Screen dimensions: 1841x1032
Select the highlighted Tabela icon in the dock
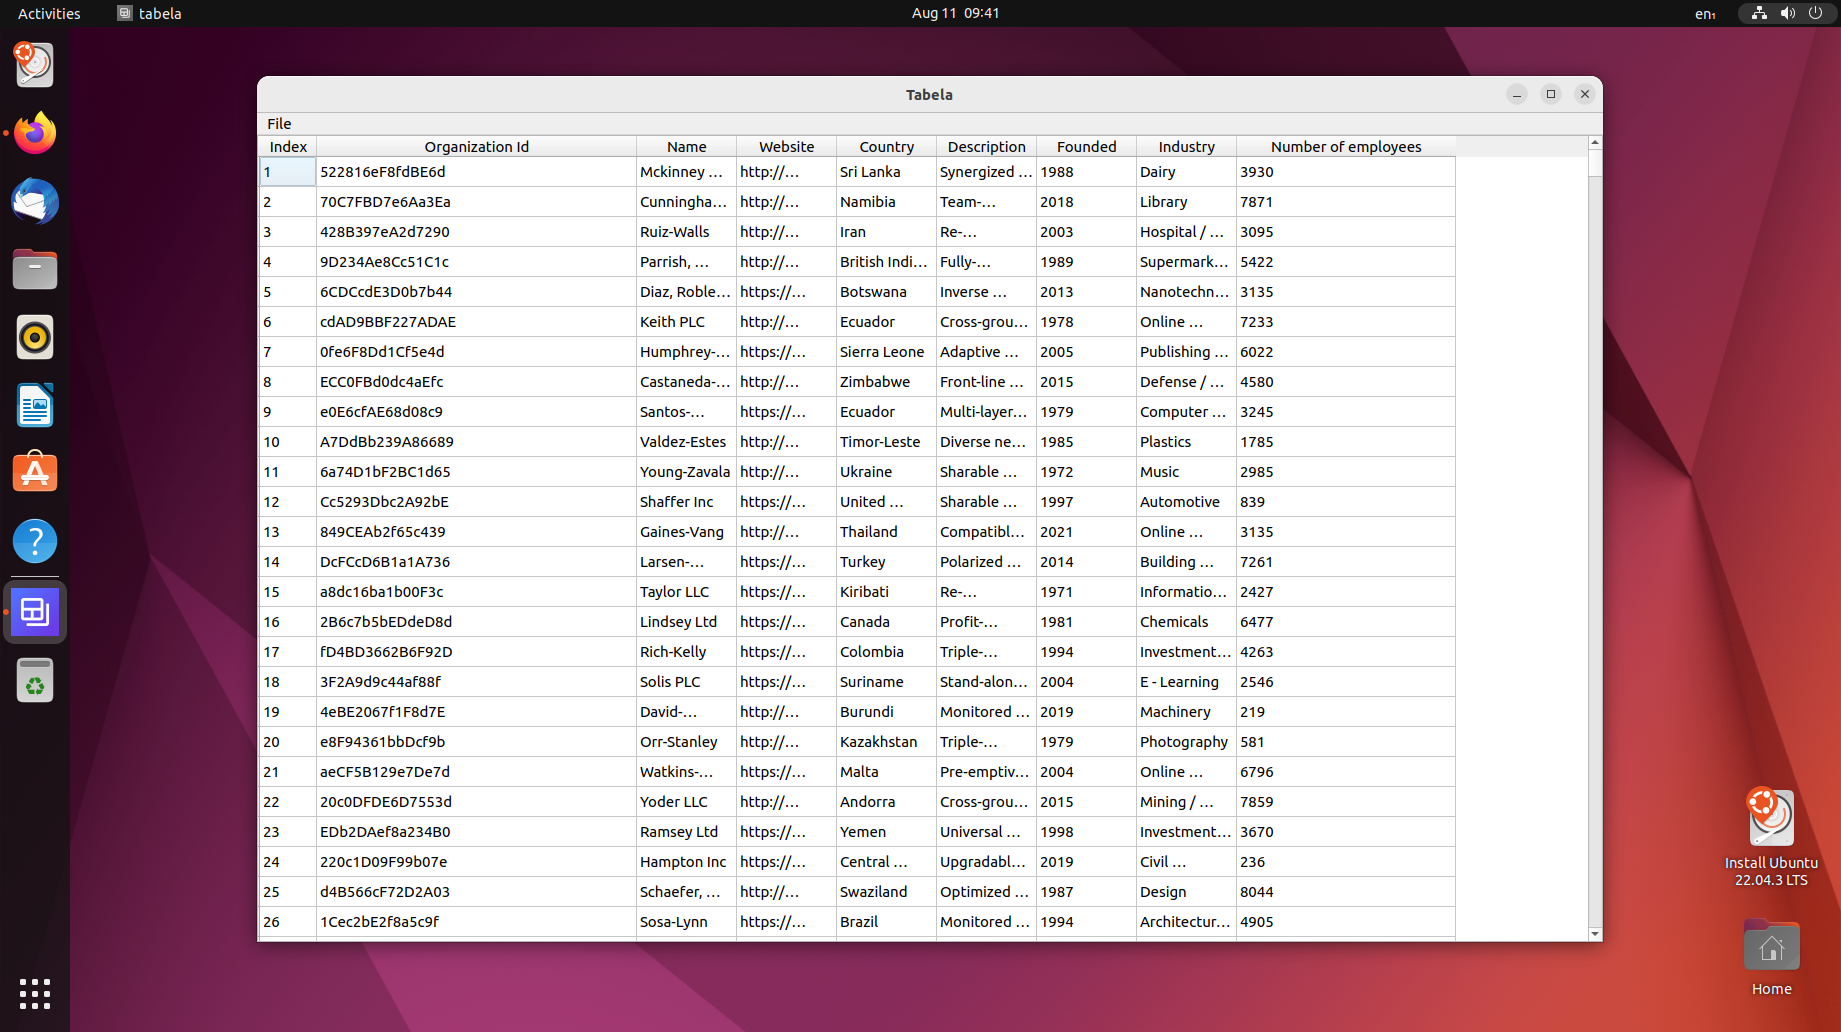point(35,611)
